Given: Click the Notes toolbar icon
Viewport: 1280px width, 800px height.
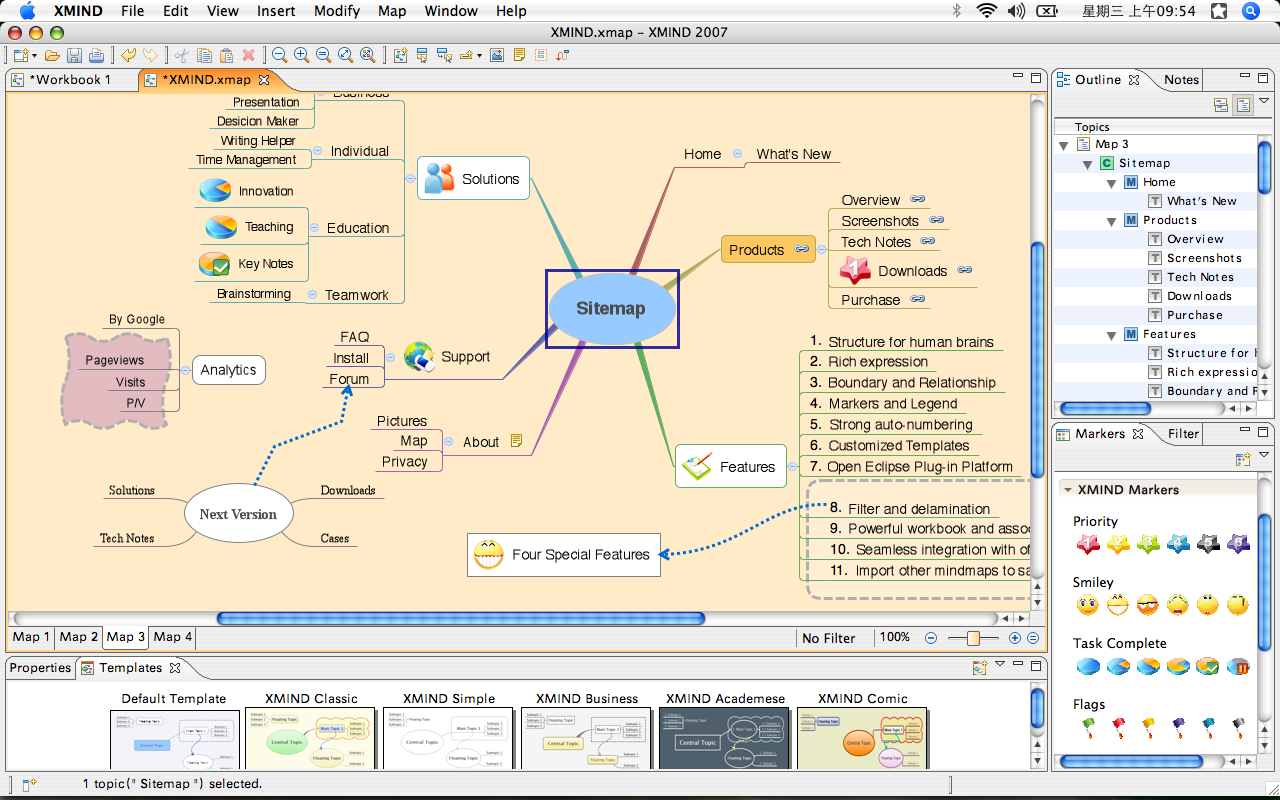Looking at the screenshot, I should [x=519, y=56].
